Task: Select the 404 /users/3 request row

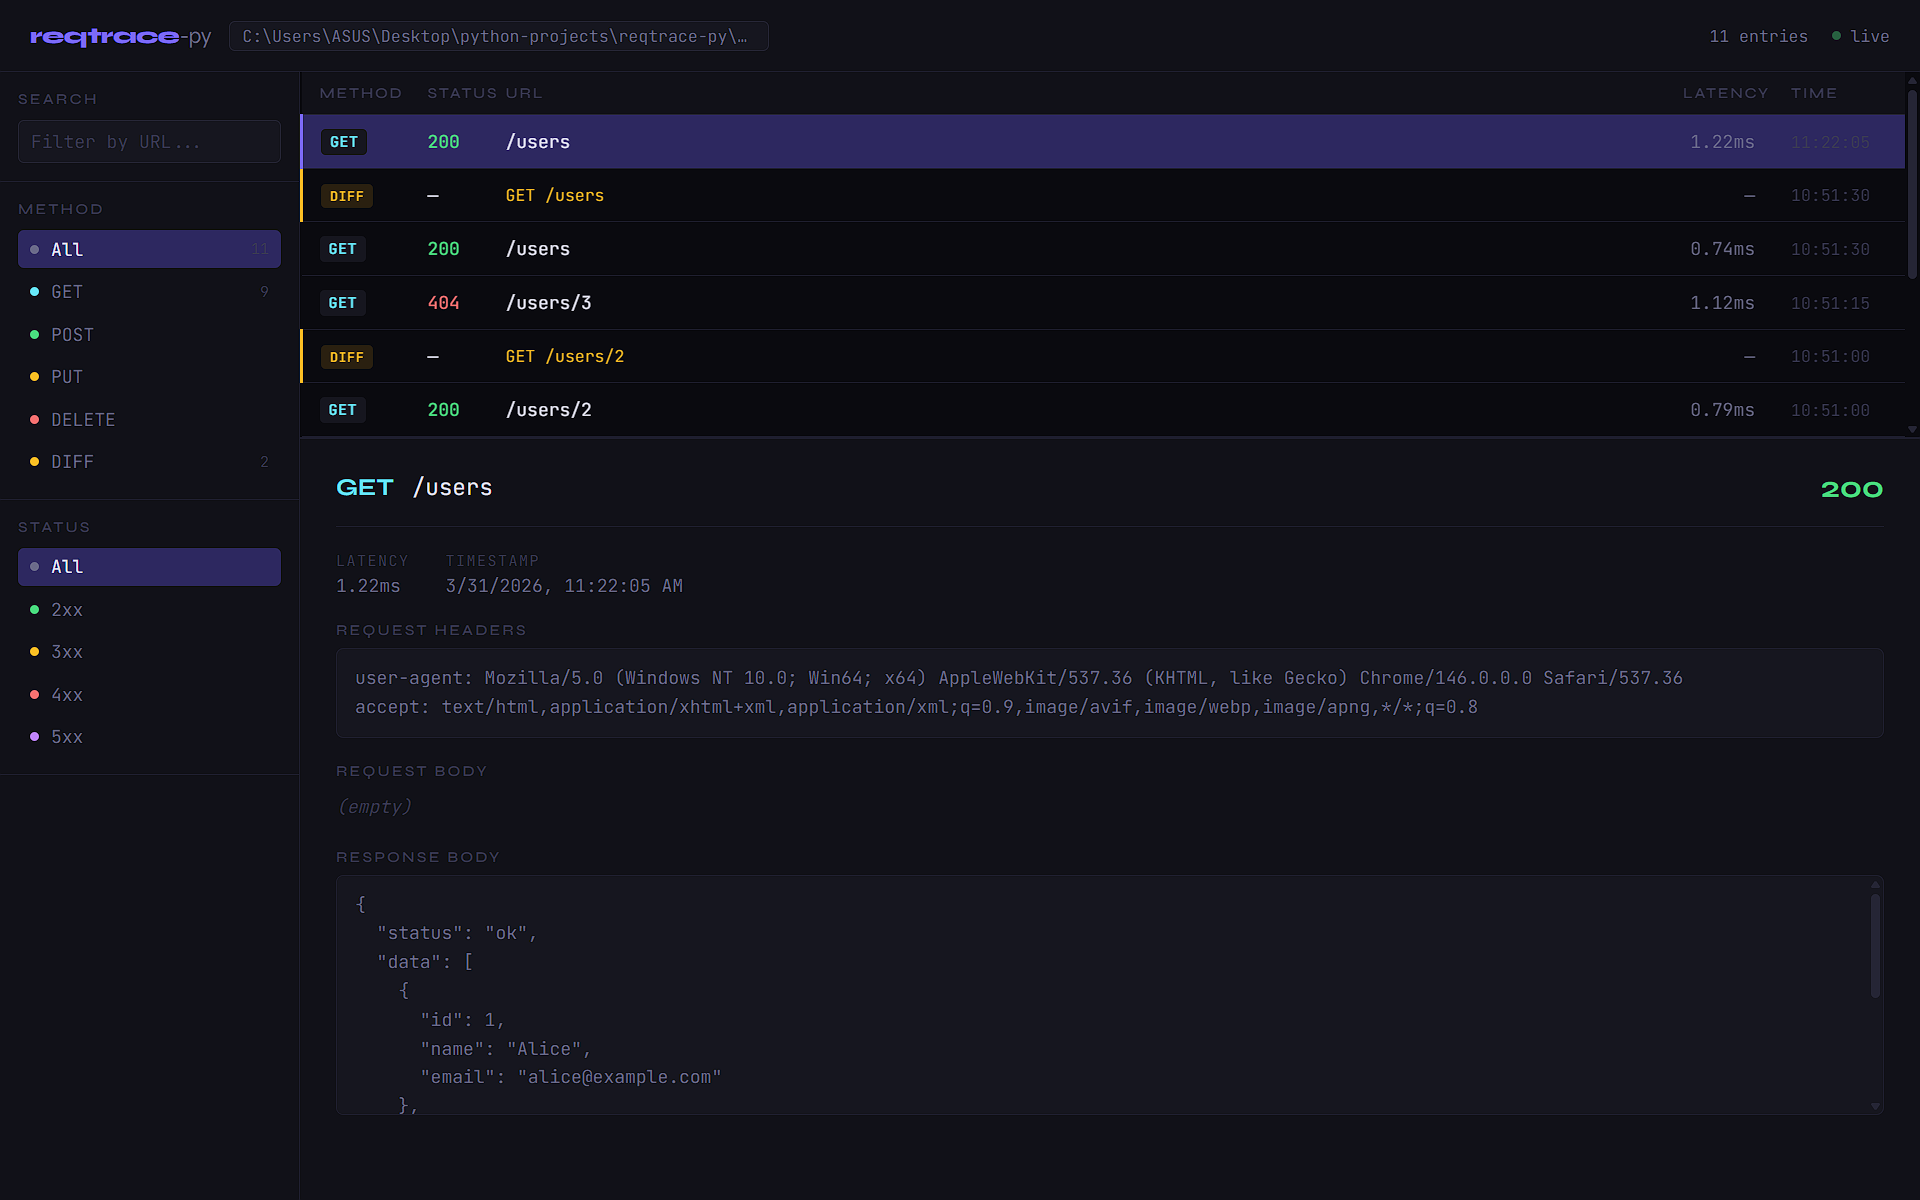Action: coord(1102,303)
